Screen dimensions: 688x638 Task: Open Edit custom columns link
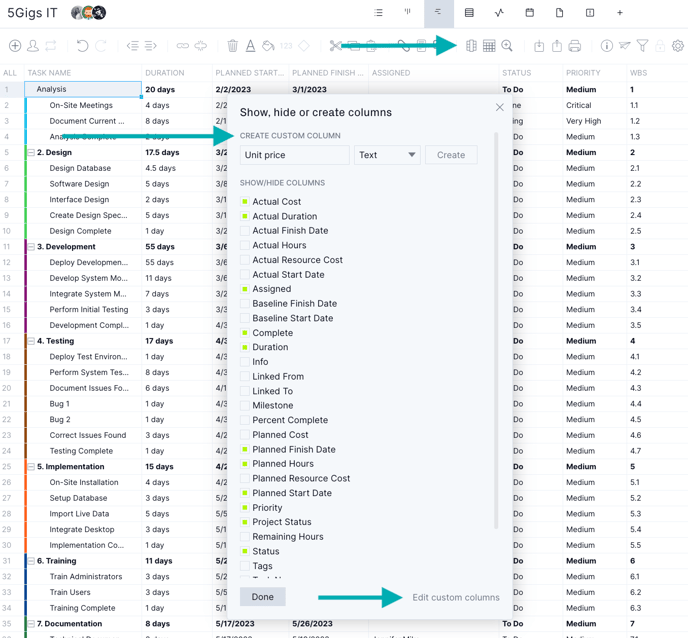coord(455,597)
